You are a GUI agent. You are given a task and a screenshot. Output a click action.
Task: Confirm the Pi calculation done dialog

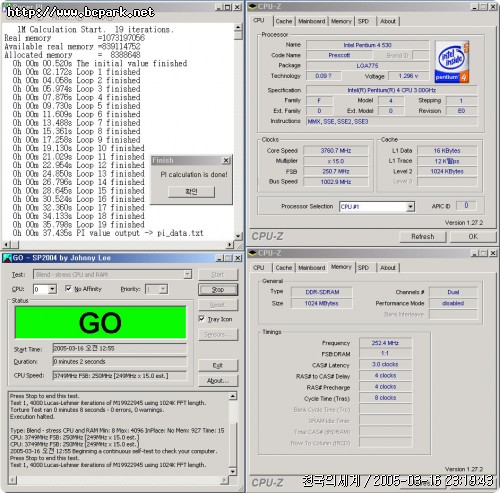pos(191,192)
